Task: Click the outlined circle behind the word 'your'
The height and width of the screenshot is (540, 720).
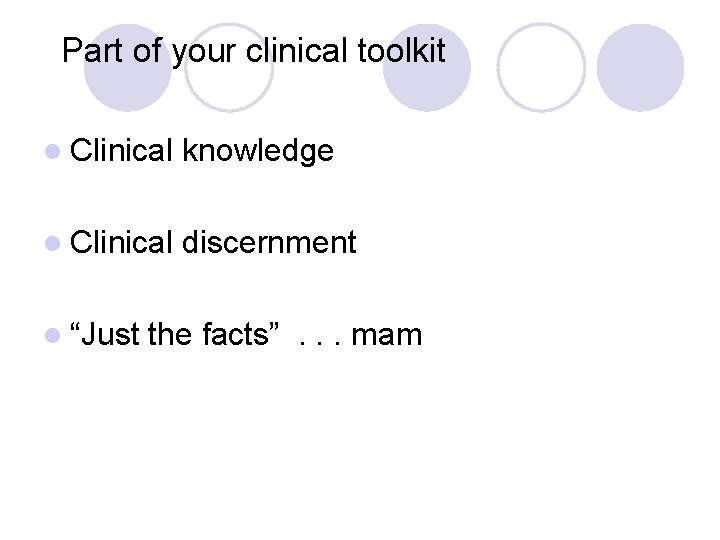Action: (x=229, y=68)
